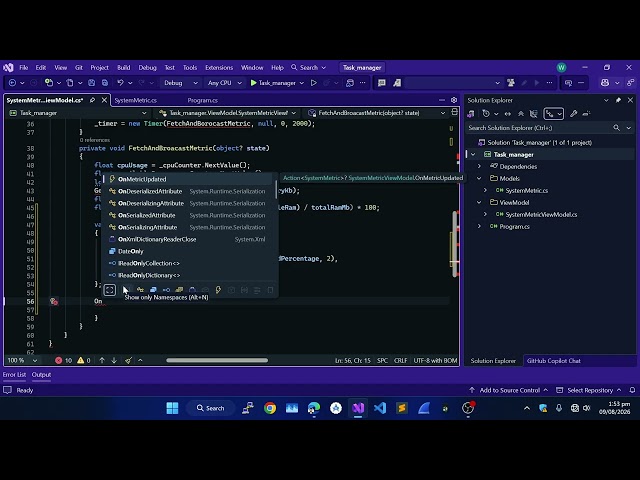Image resolution: width=640 pixels, height=480 pixels.
Task: Toggle the snippets lightning filter in IntelliSense
Action: point(218,290)
